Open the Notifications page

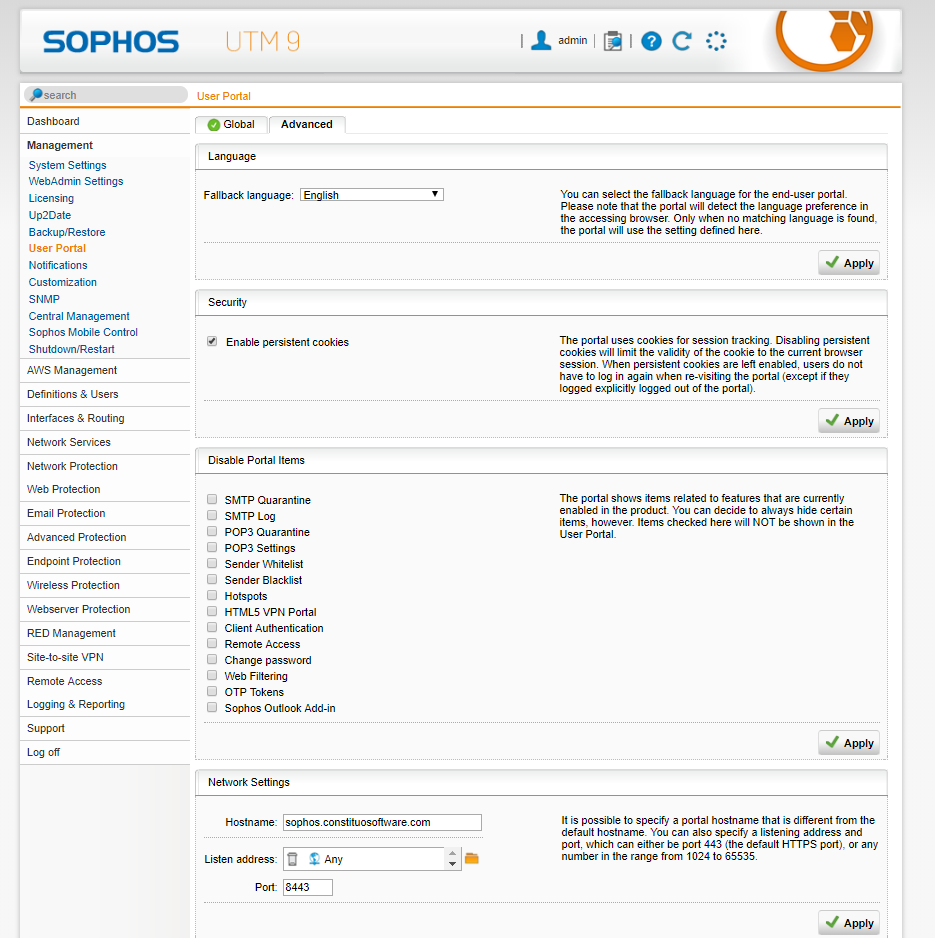click(58, 265)
